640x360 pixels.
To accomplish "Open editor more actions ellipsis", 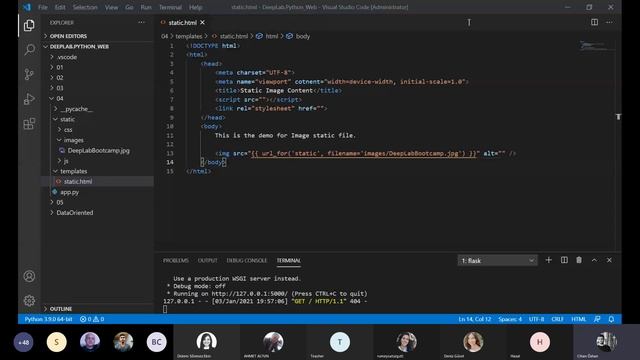I will [x=609, y=22].
